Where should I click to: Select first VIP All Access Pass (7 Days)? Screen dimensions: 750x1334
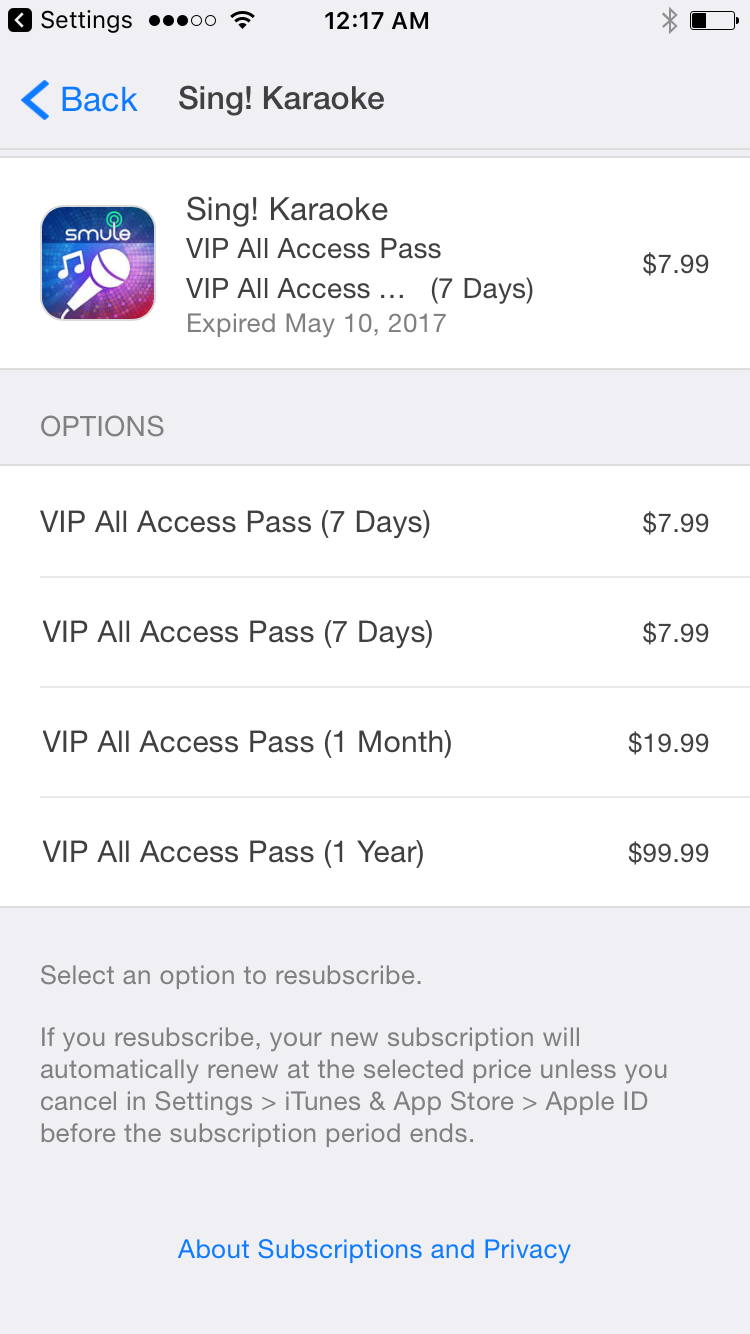coord(375,522)
